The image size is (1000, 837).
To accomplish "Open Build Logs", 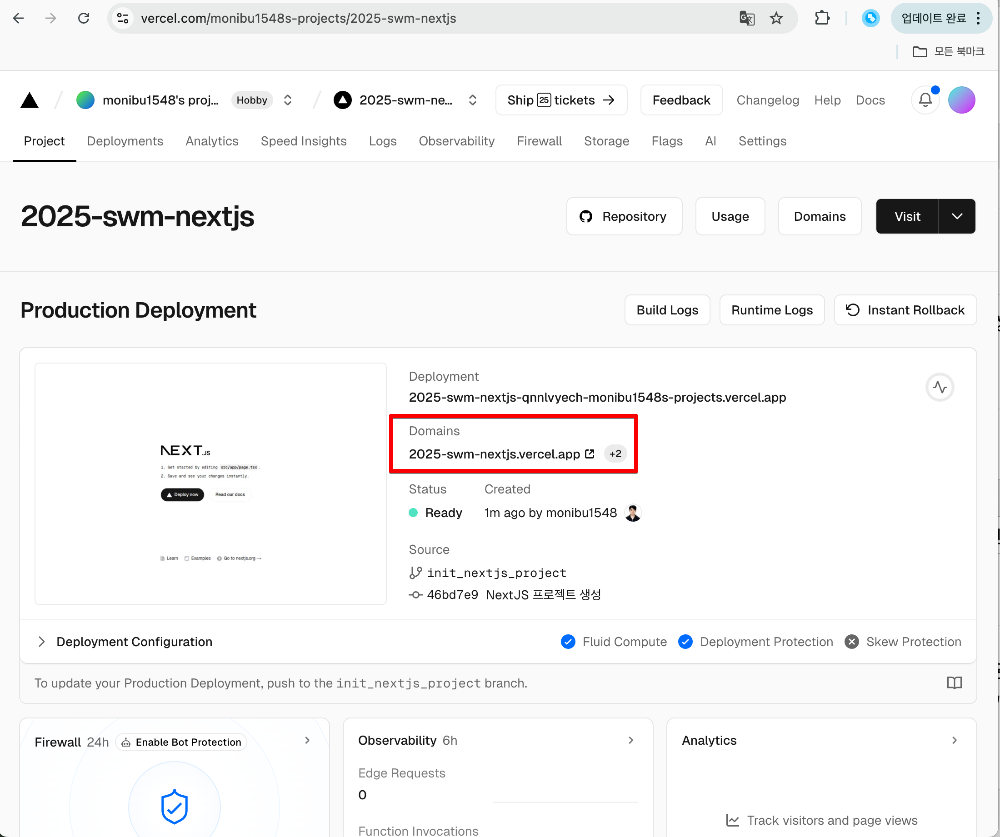I will [x=667, y=310].
